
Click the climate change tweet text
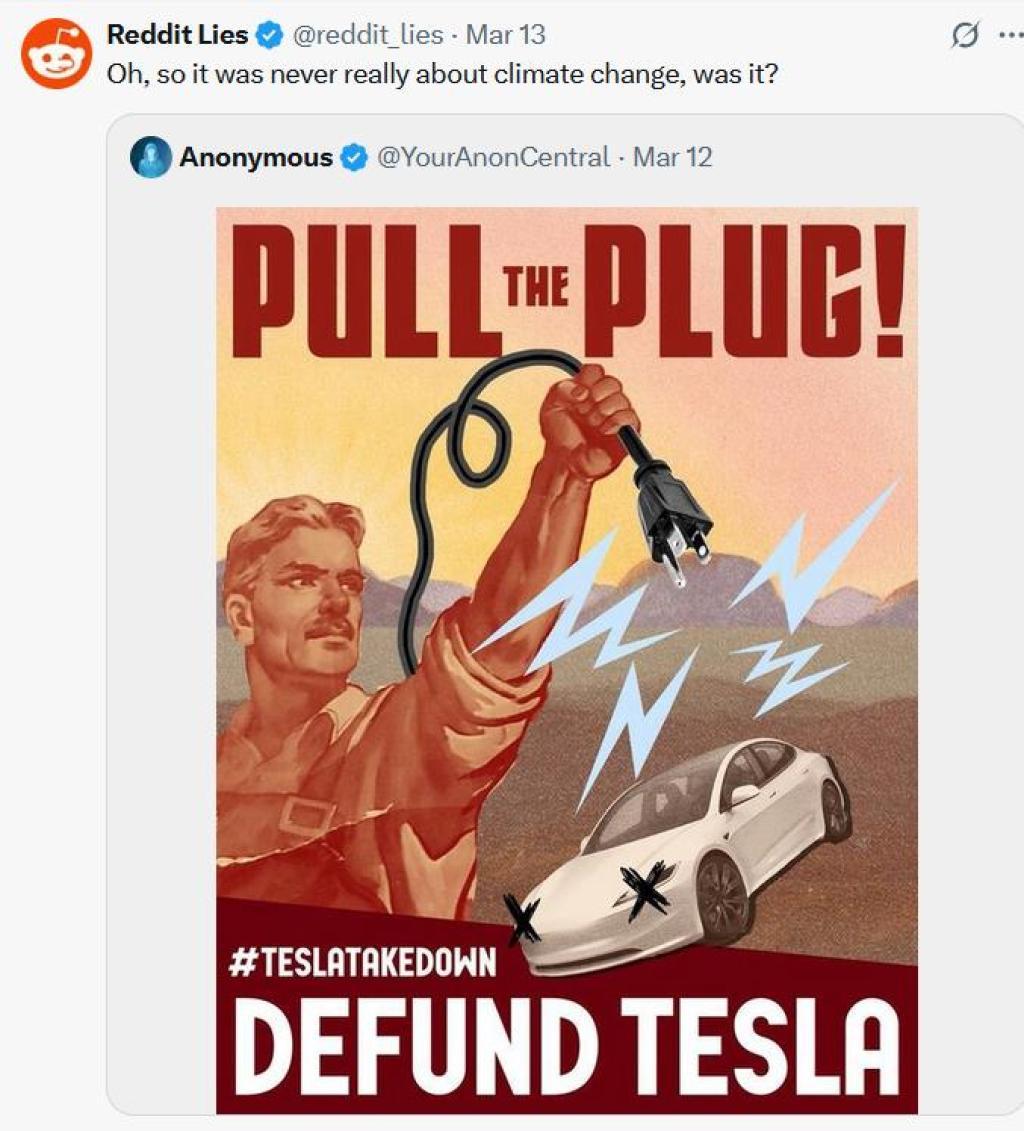tap(442, 74)
